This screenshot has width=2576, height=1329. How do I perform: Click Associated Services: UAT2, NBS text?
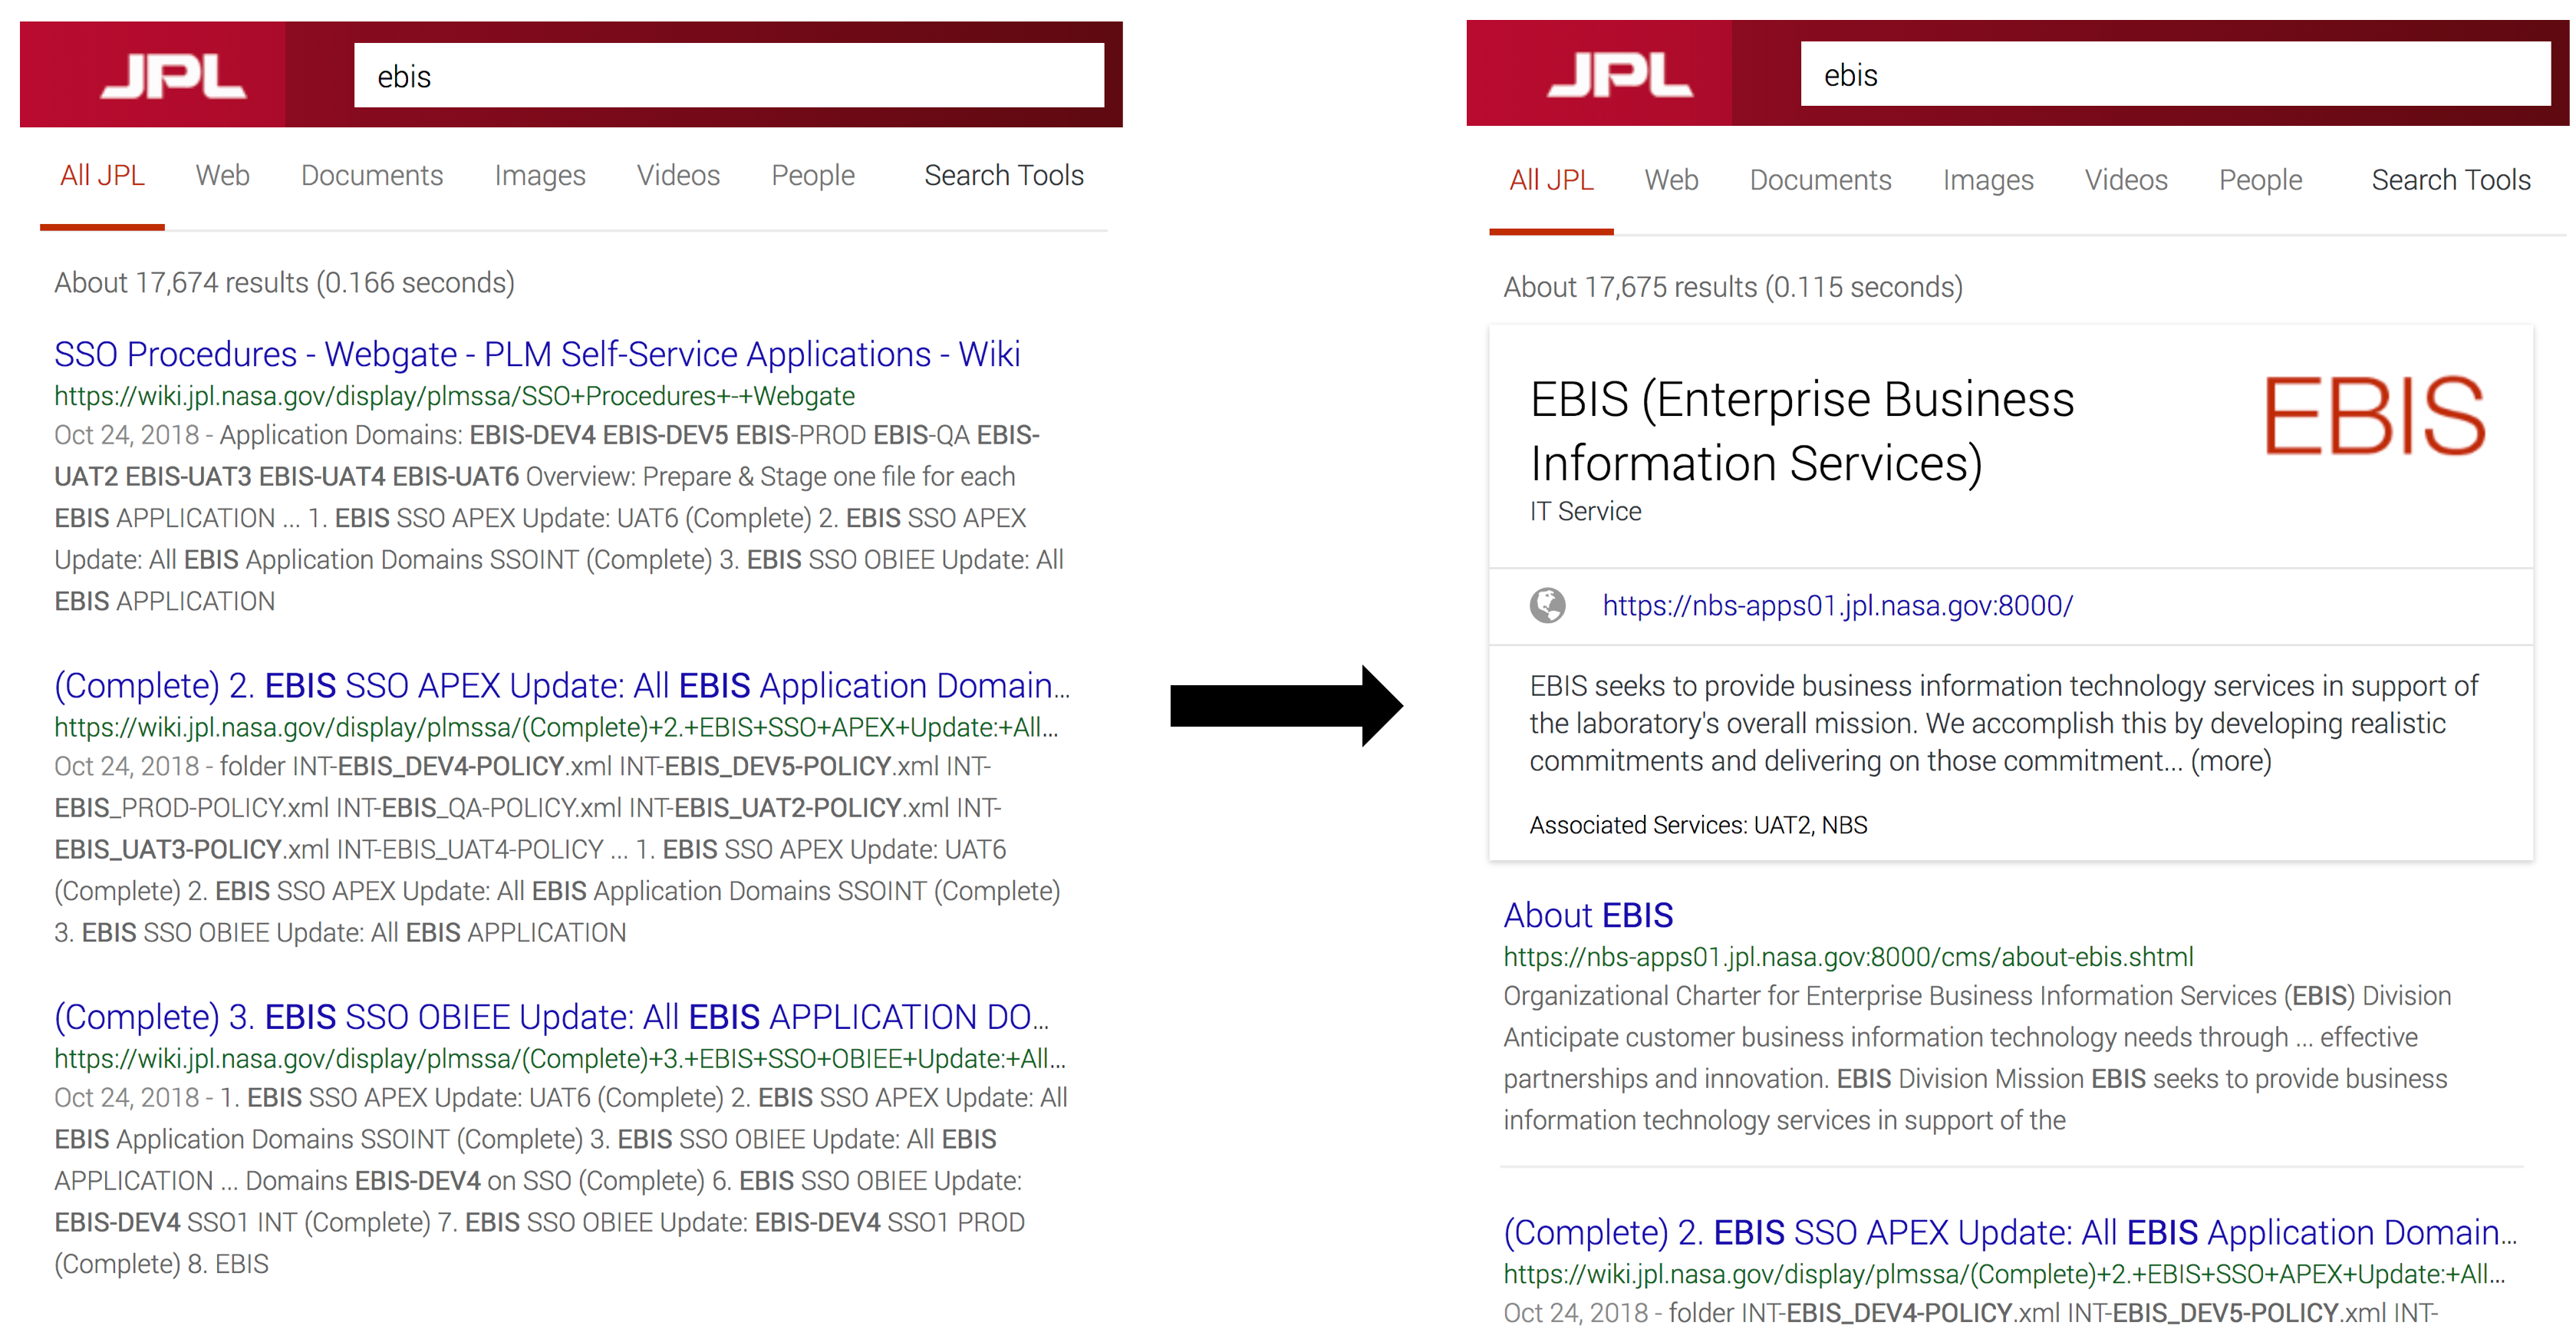pos(1698,825)
